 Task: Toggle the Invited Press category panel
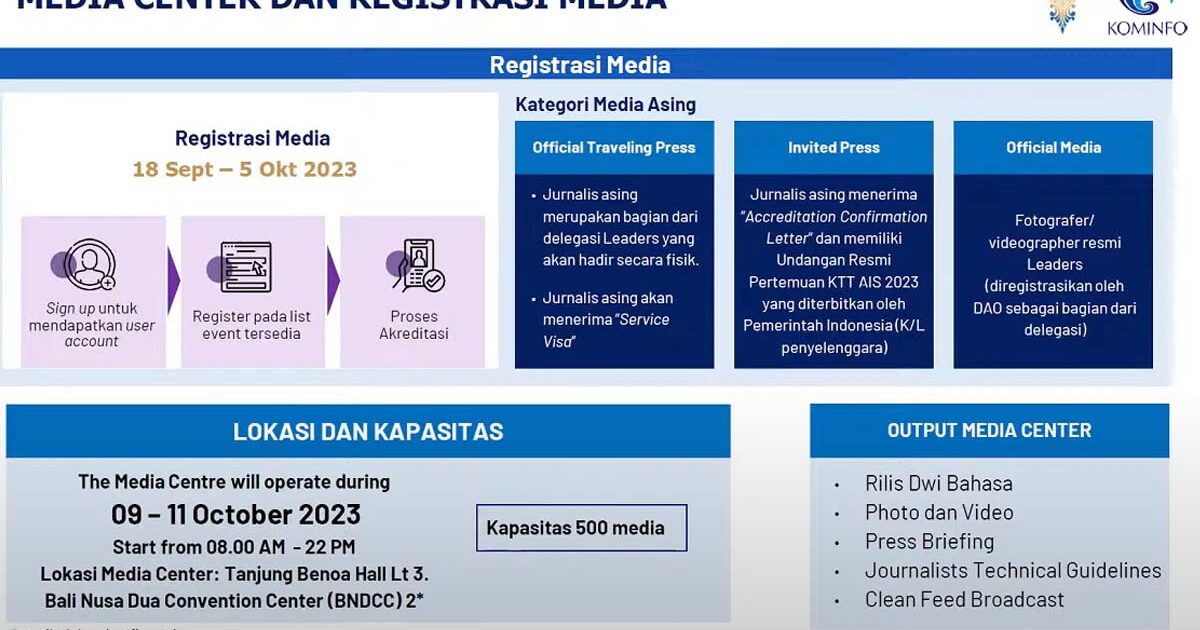[x=834, y=147]
